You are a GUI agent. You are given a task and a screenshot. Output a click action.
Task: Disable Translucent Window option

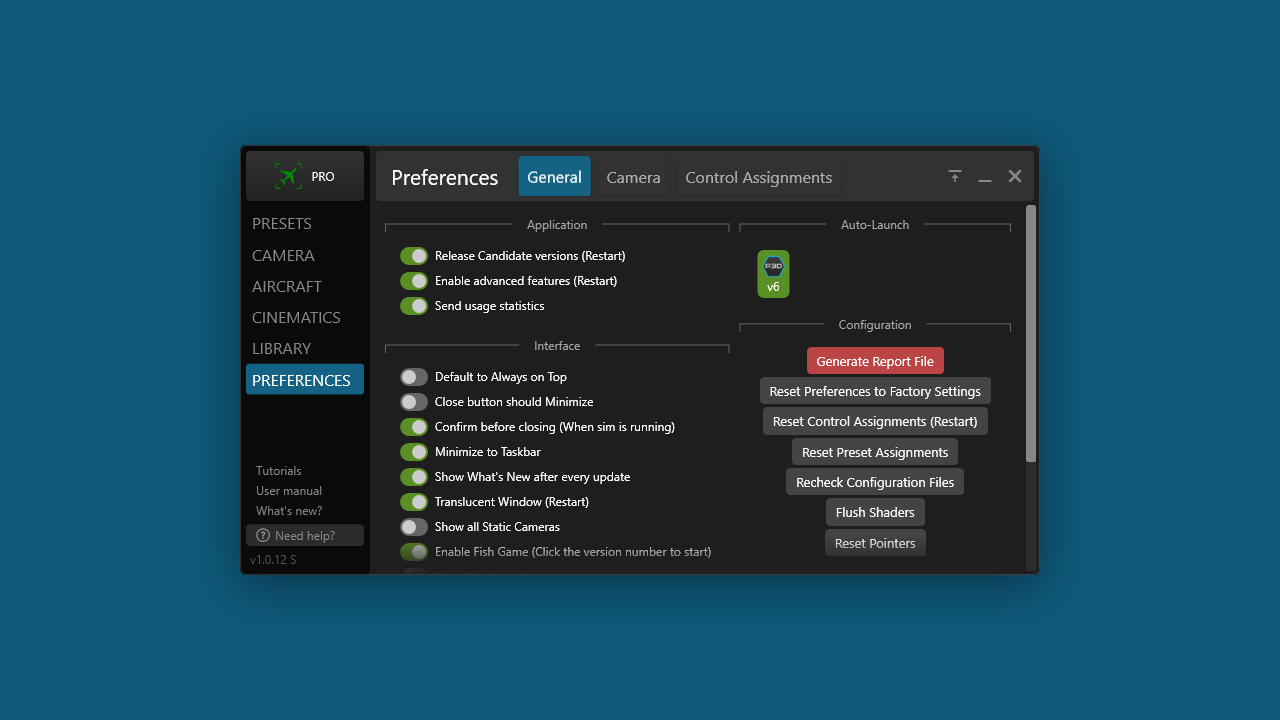pos(414,502)
